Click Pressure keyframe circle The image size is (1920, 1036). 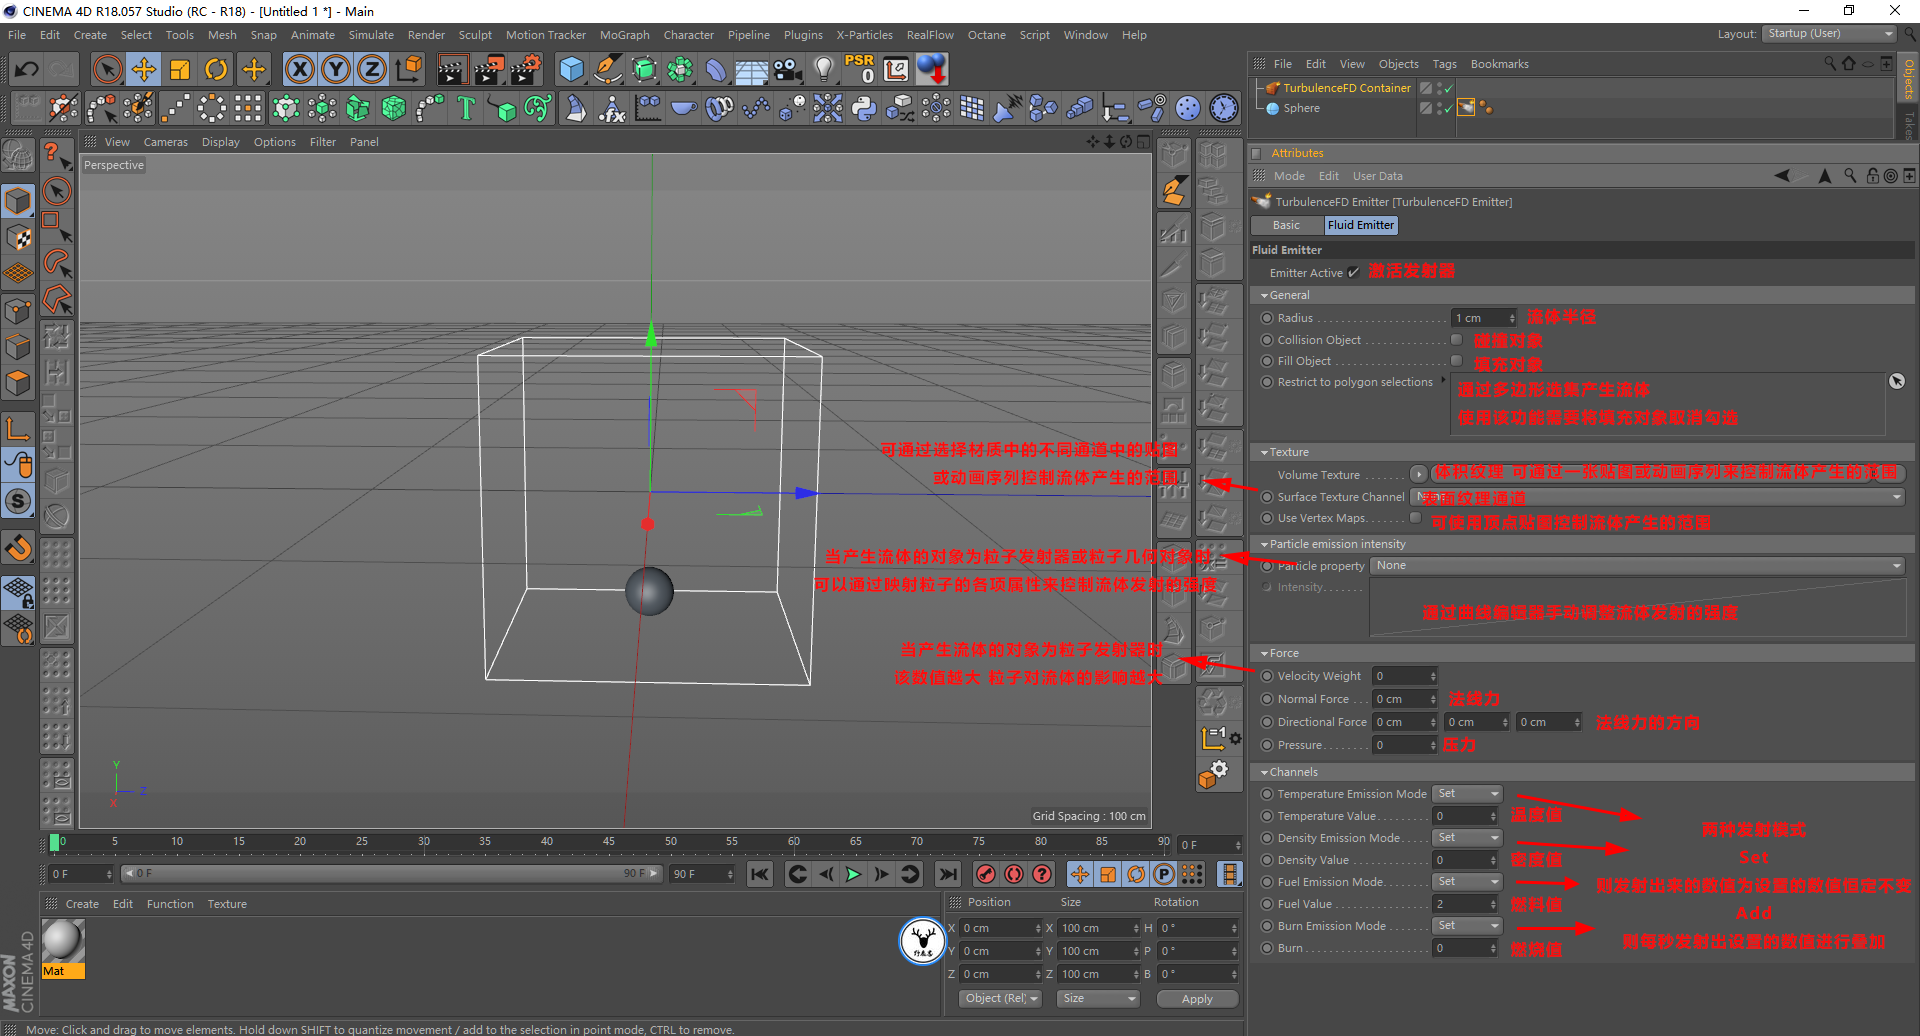[1267, 745]
